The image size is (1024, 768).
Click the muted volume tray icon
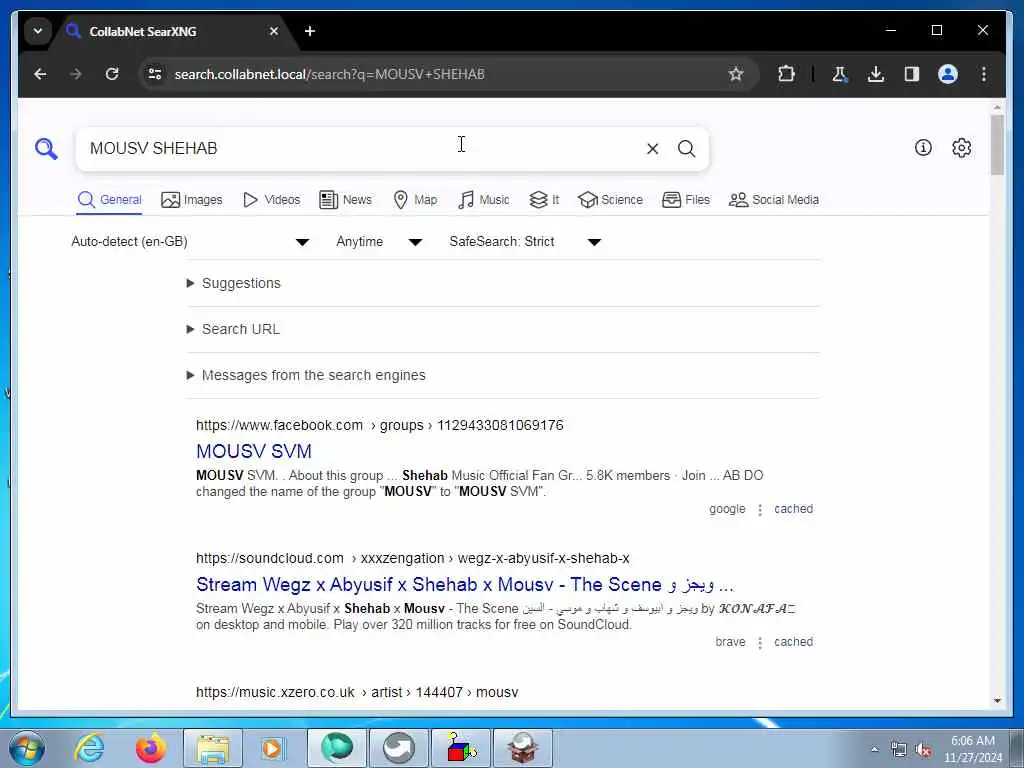(923, 750)
